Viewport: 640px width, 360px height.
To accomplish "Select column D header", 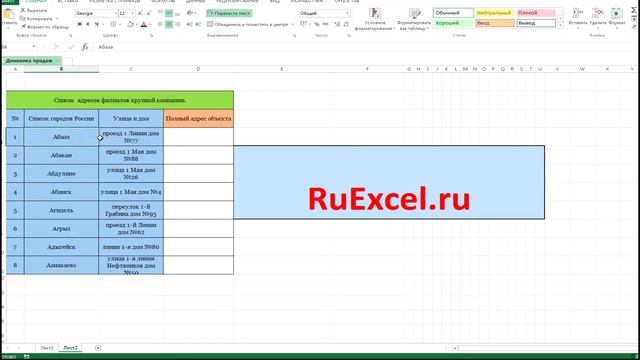I will point(198,69).
